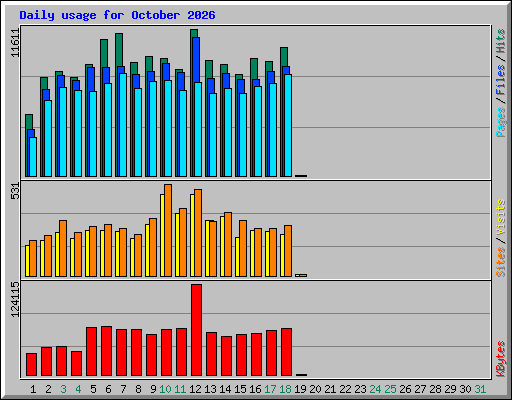This screenshot has height=400, width=512.
Task: Click the 11611 hits axis value
Action: click(15, 43)
